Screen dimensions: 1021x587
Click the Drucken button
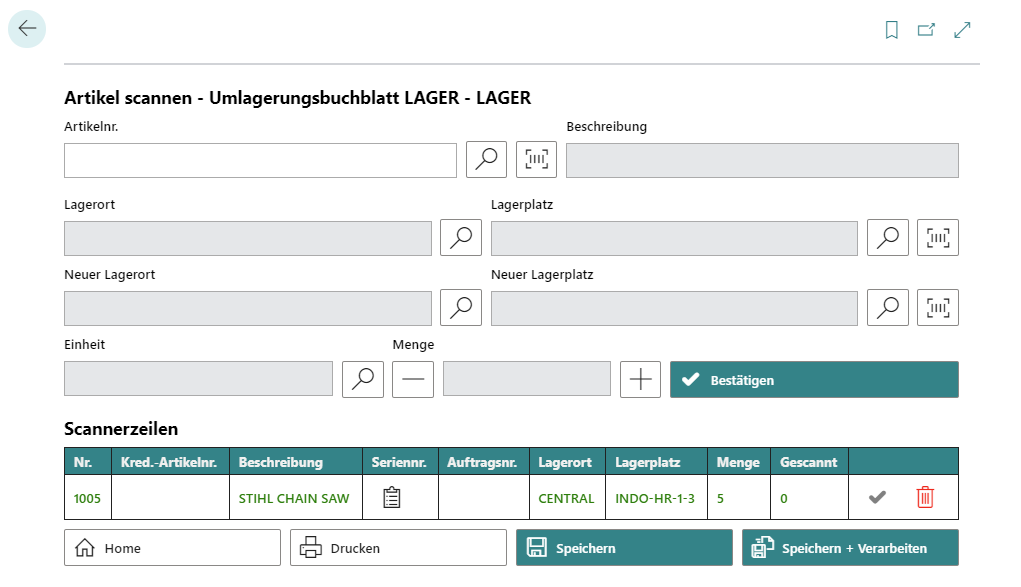399,548
